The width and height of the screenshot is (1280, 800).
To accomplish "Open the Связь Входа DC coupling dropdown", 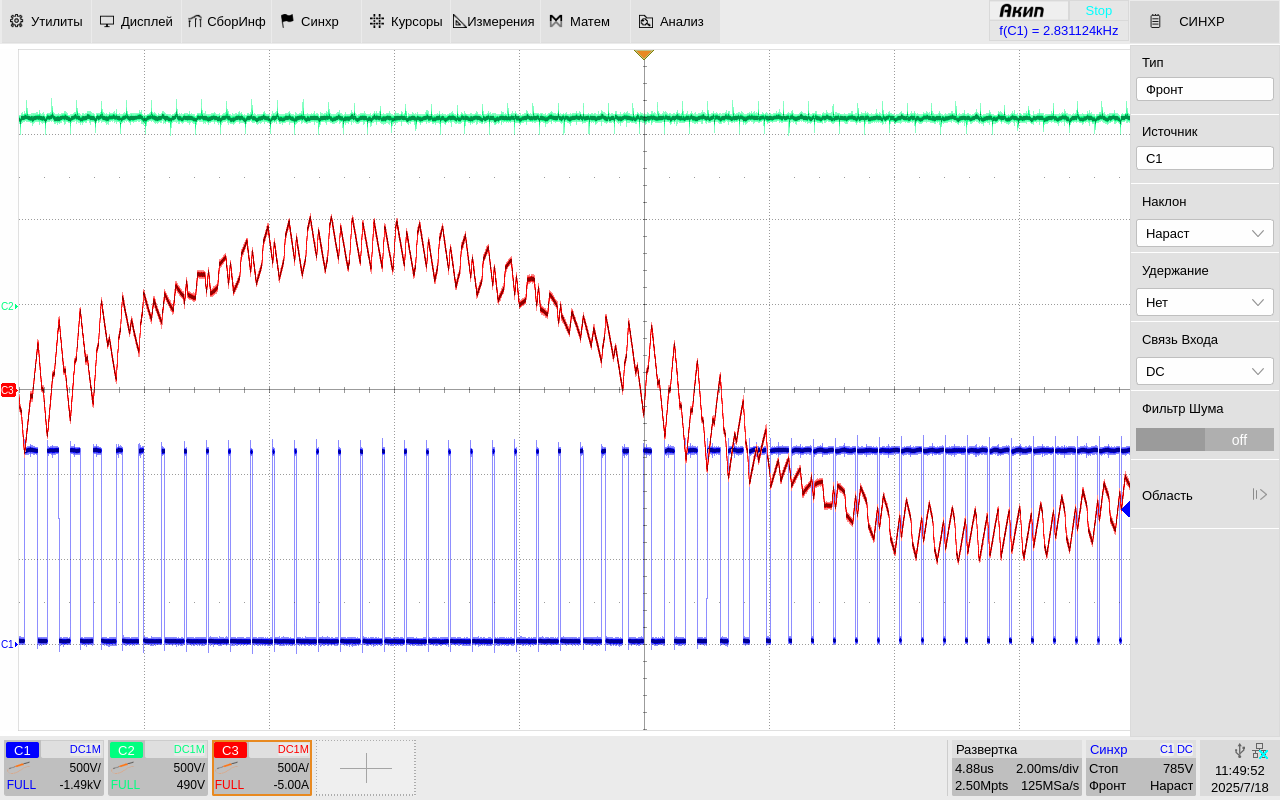I will point(1204,371).
